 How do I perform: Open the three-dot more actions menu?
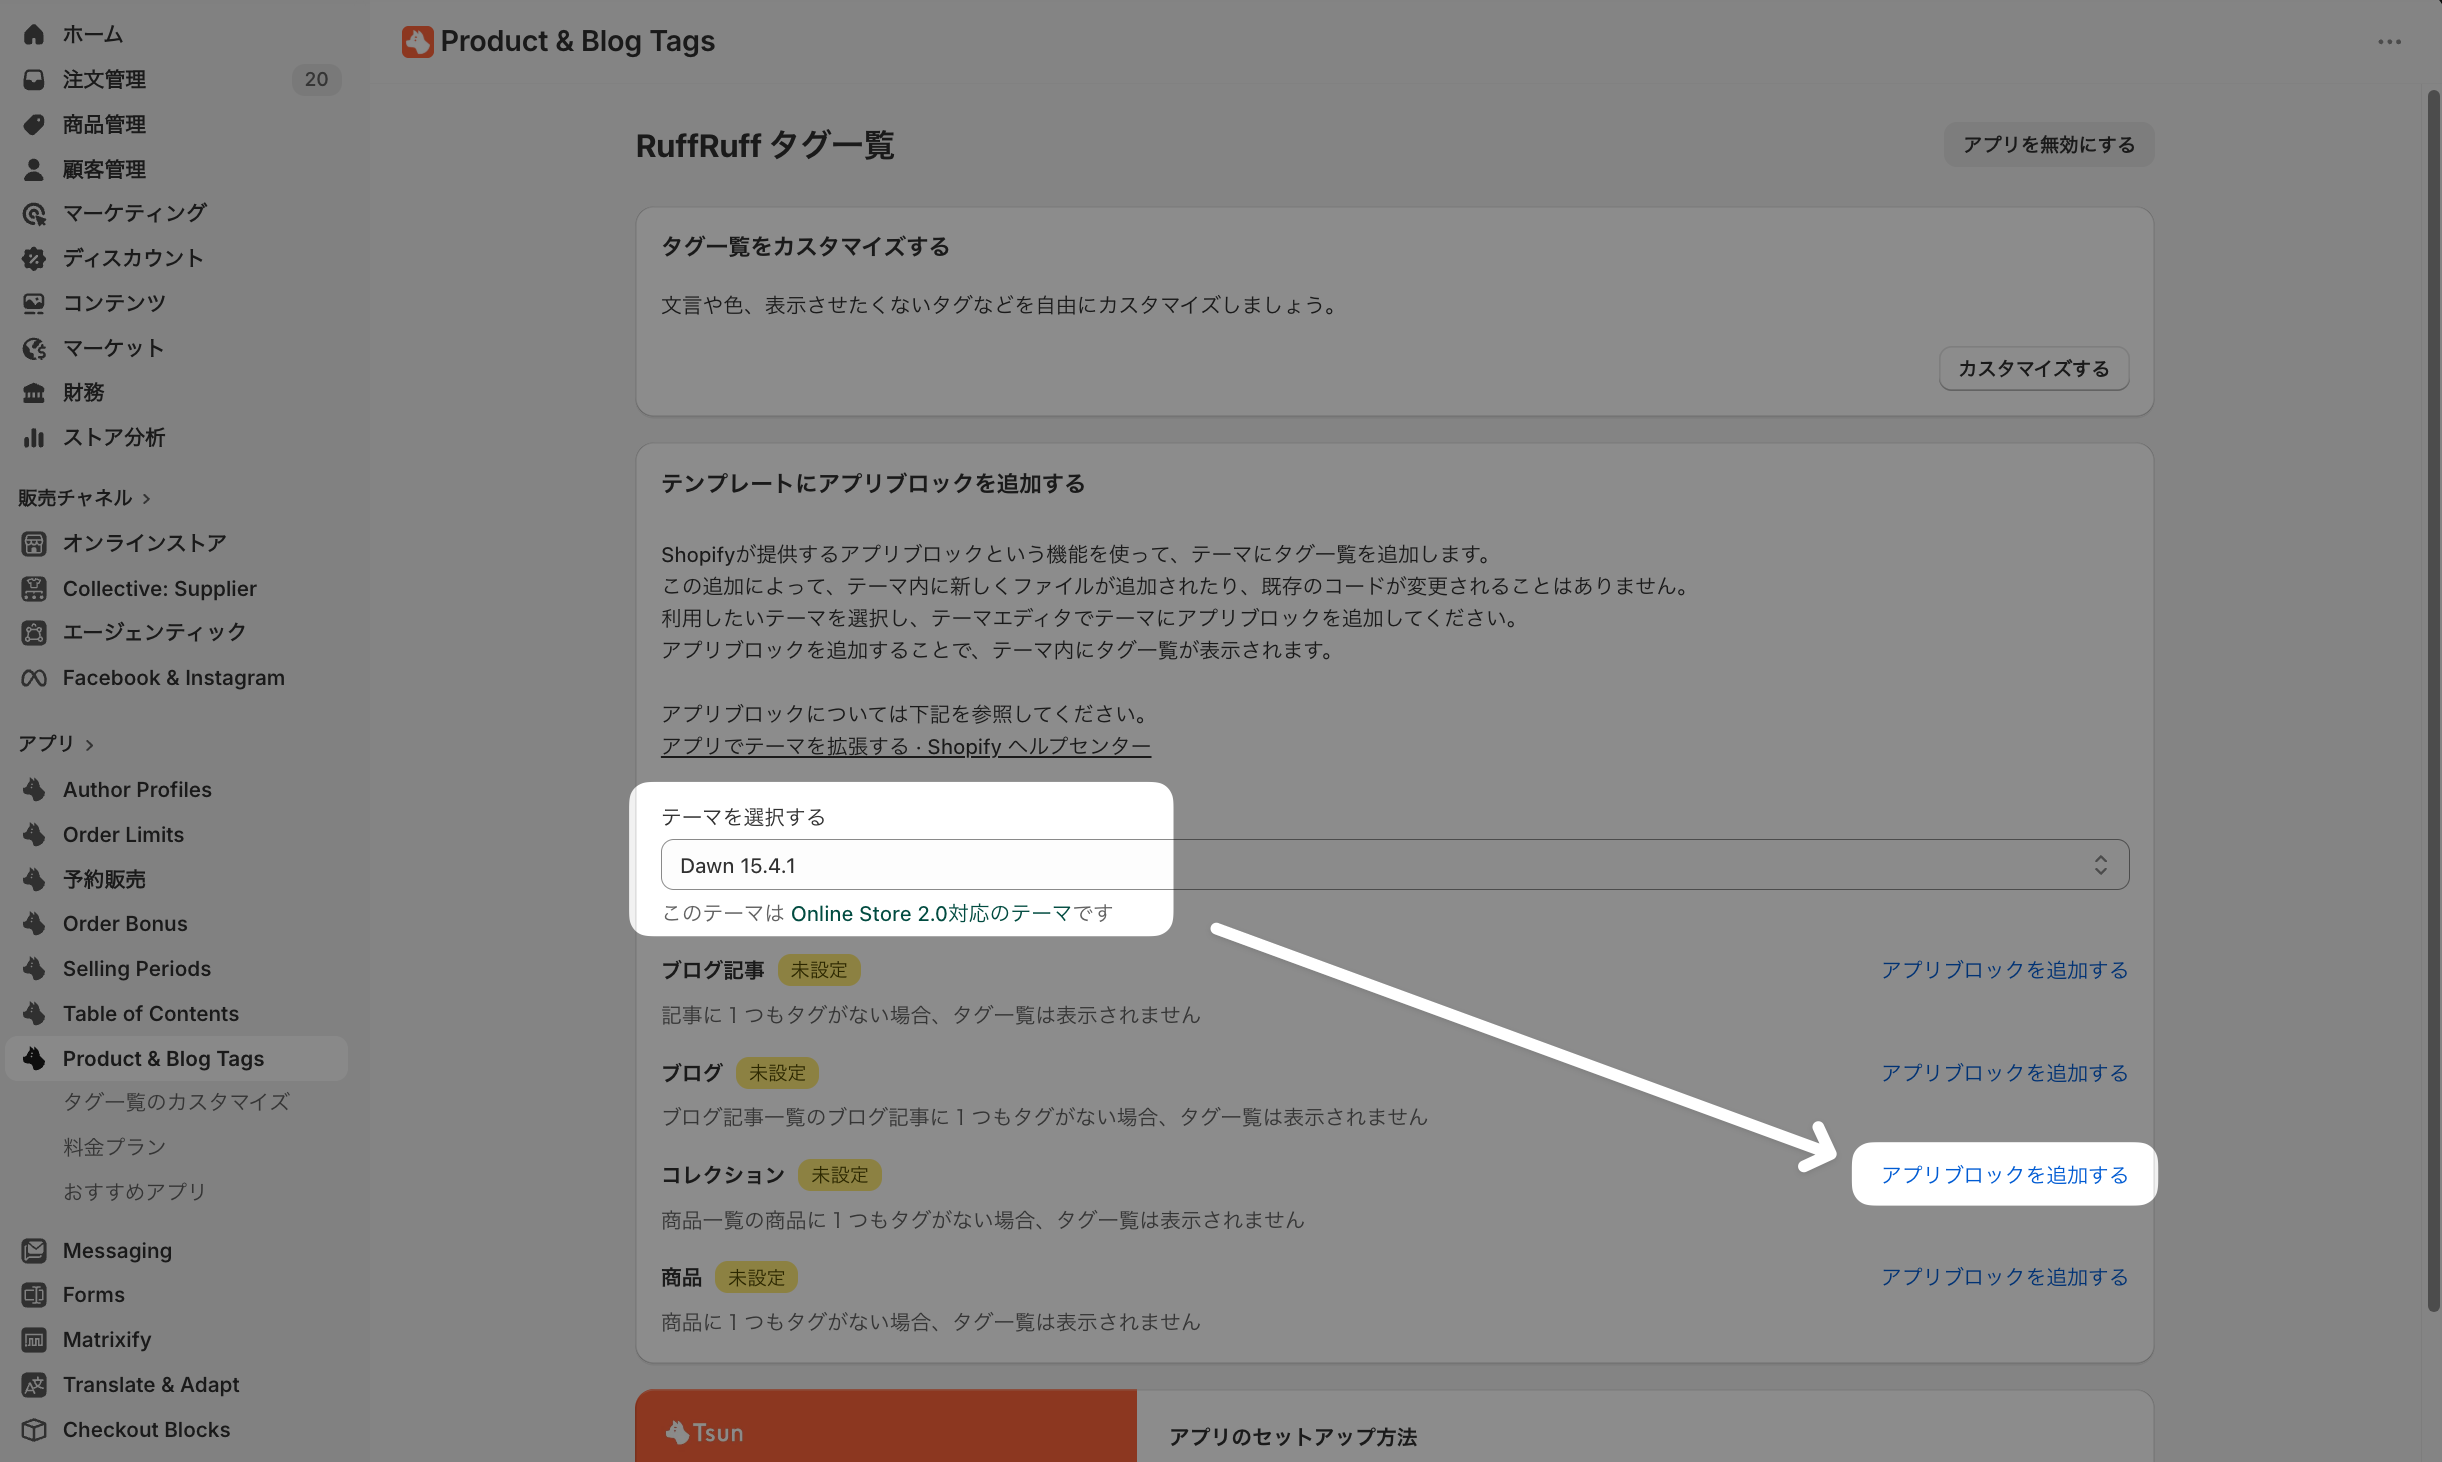pos(2389,41)
